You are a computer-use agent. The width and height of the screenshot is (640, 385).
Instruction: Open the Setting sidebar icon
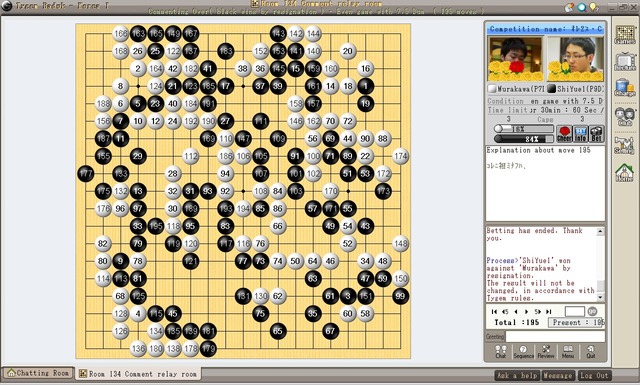[x=625, y=145]
